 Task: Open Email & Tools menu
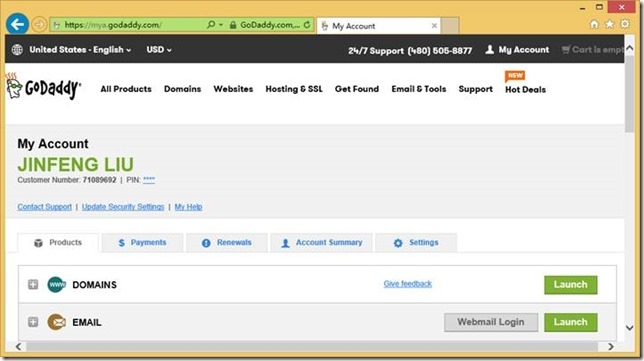419,89
